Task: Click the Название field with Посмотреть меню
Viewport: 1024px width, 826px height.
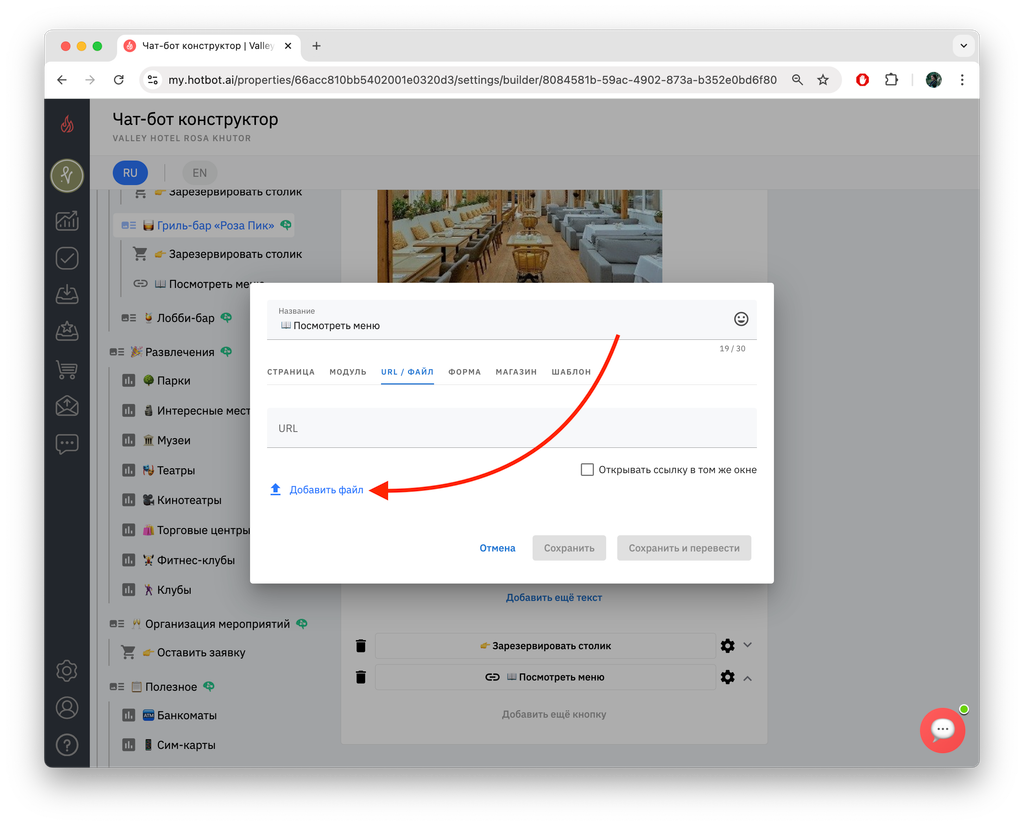Action: pyautogui.click(x=511, y=320)
